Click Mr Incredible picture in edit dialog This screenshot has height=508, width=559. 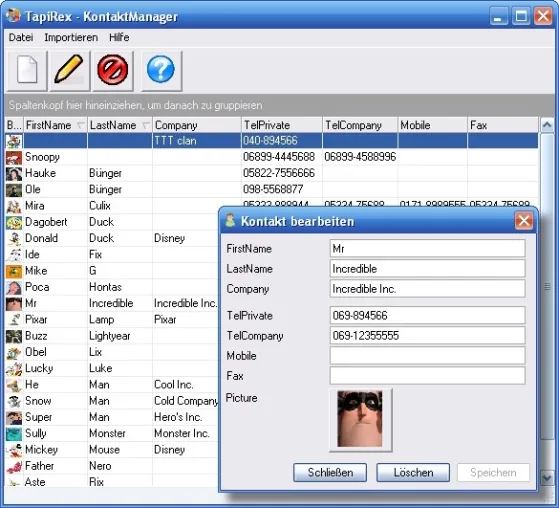[360, 419]
